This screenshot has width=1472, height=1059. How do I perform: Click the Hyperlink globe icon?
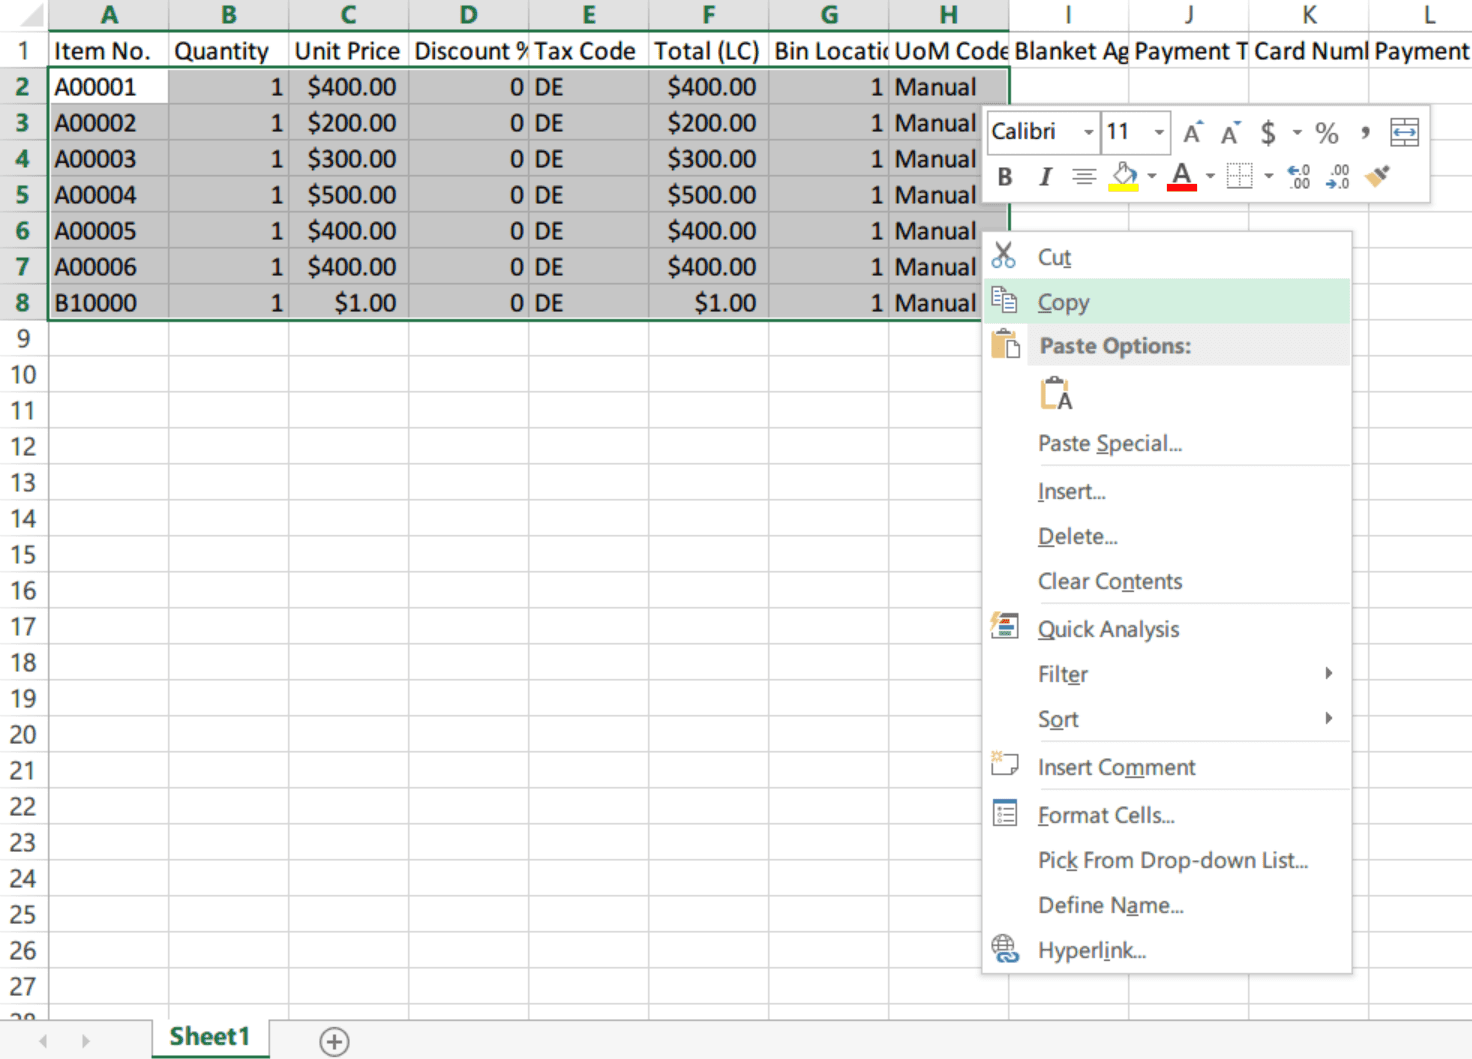pyautogui.click(x=1004, y=948)
